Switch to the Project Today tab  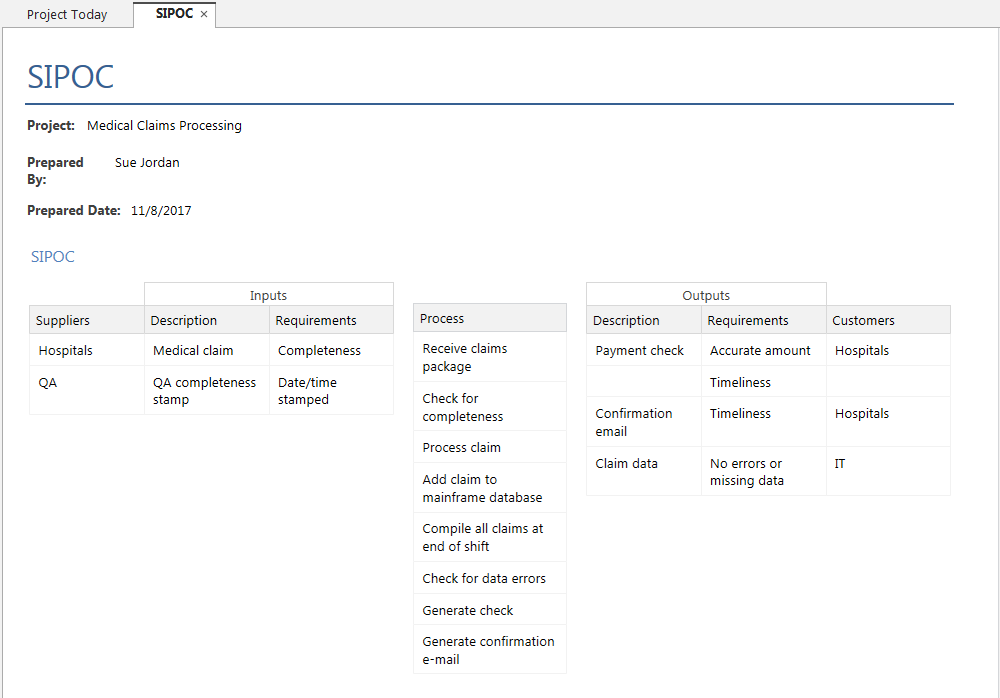tap(67, 15)
